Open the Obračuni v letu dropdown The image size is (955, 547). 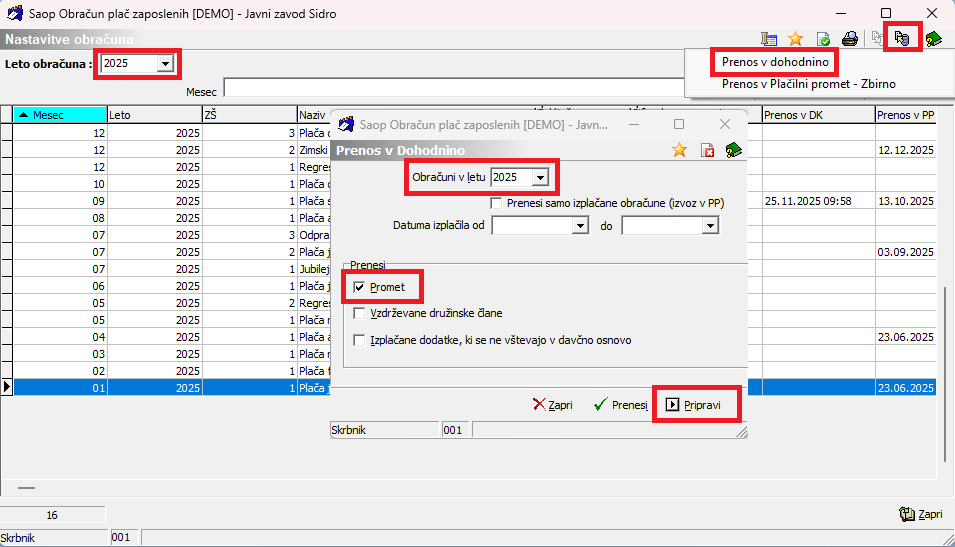coord(540,177)
